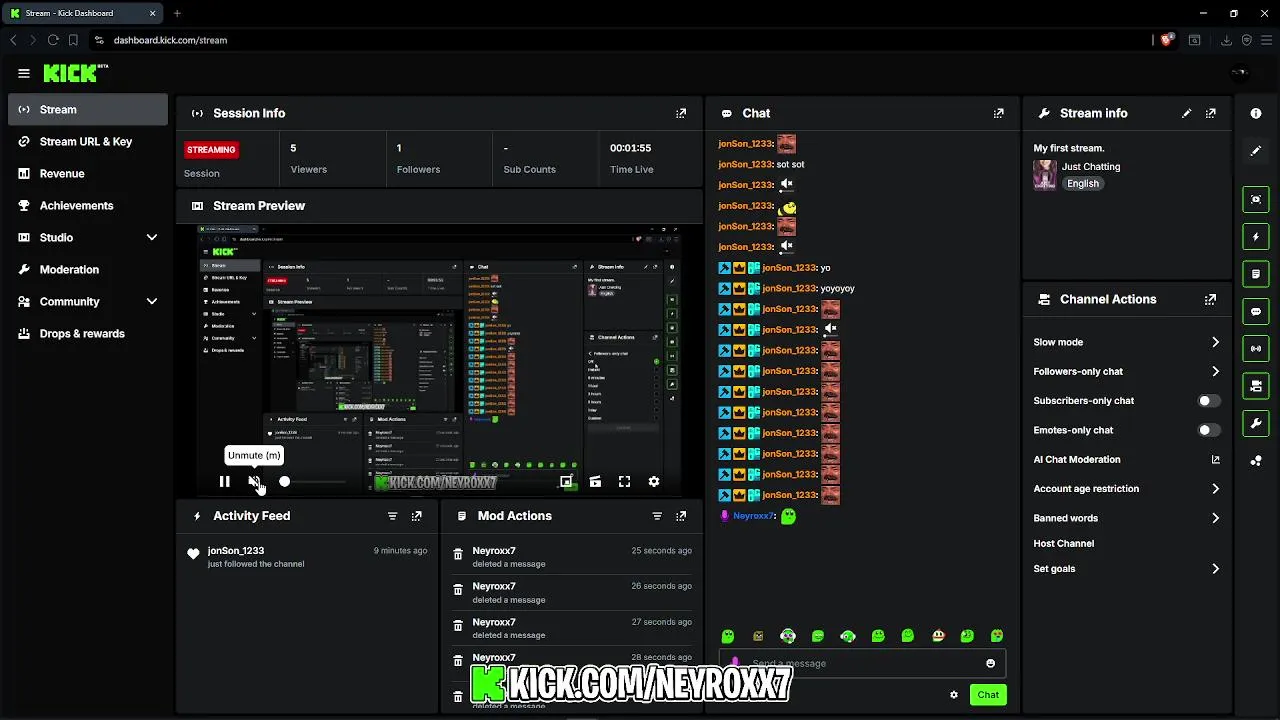Toggle the stream preview widget in right sidebar
Screen dimensions: 1280x720
click(1256, 199)
